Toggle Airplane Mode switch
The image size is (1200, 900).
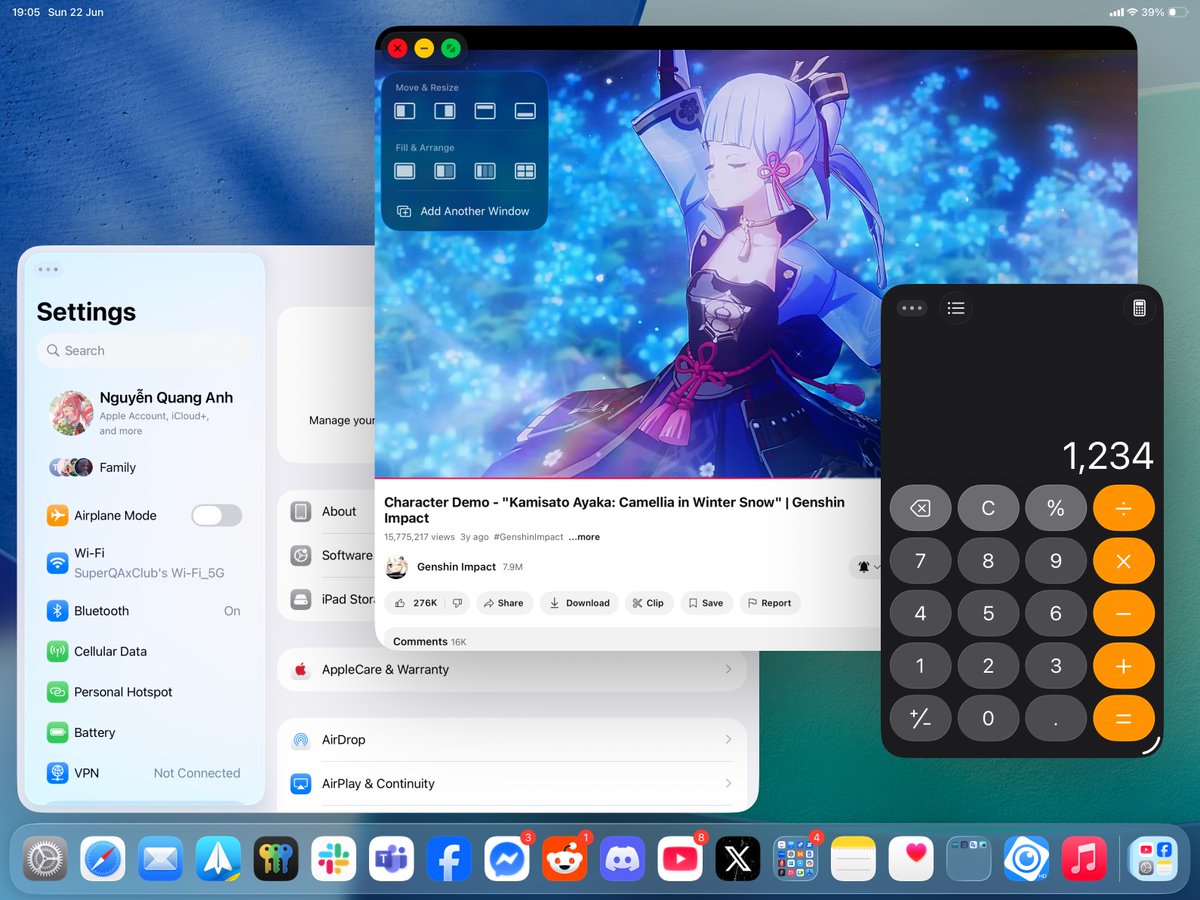(217, 515)
